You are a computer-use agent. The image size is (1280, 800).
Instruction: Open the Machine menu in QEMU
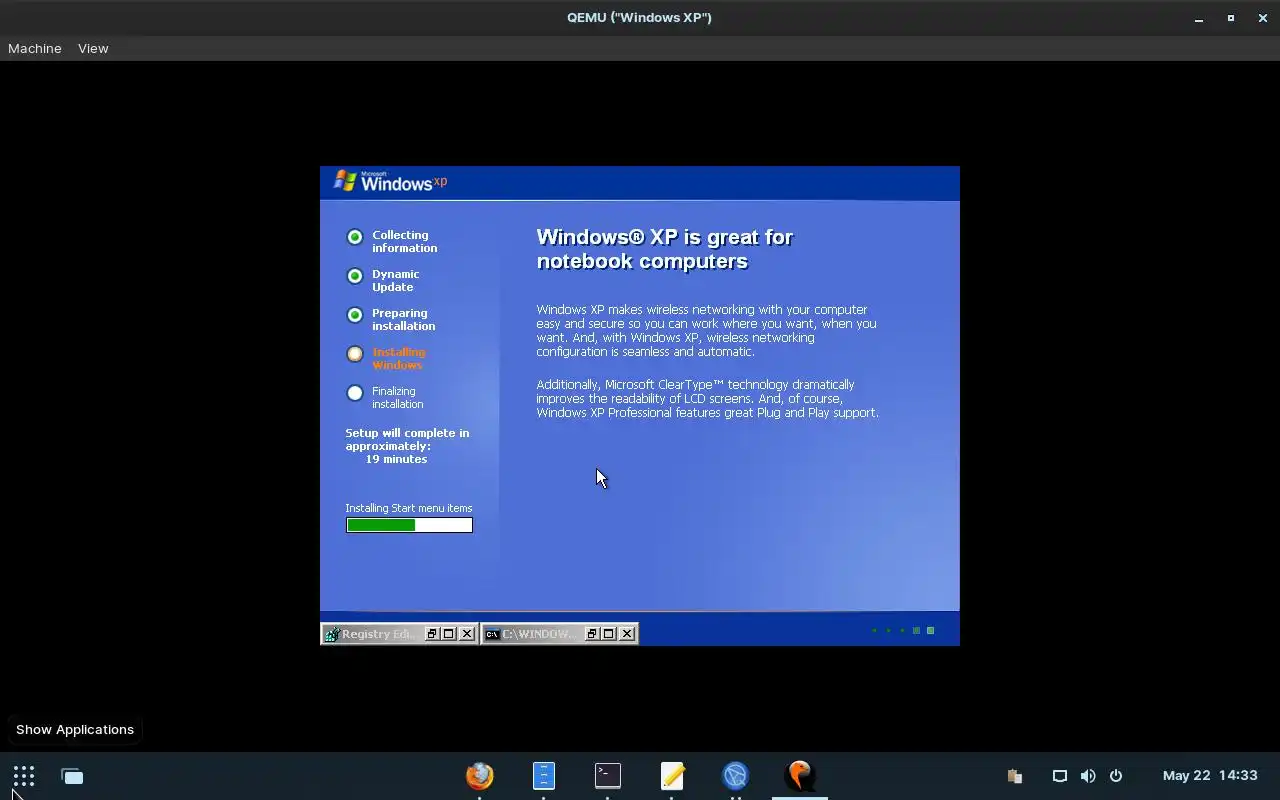click(35, 48)
